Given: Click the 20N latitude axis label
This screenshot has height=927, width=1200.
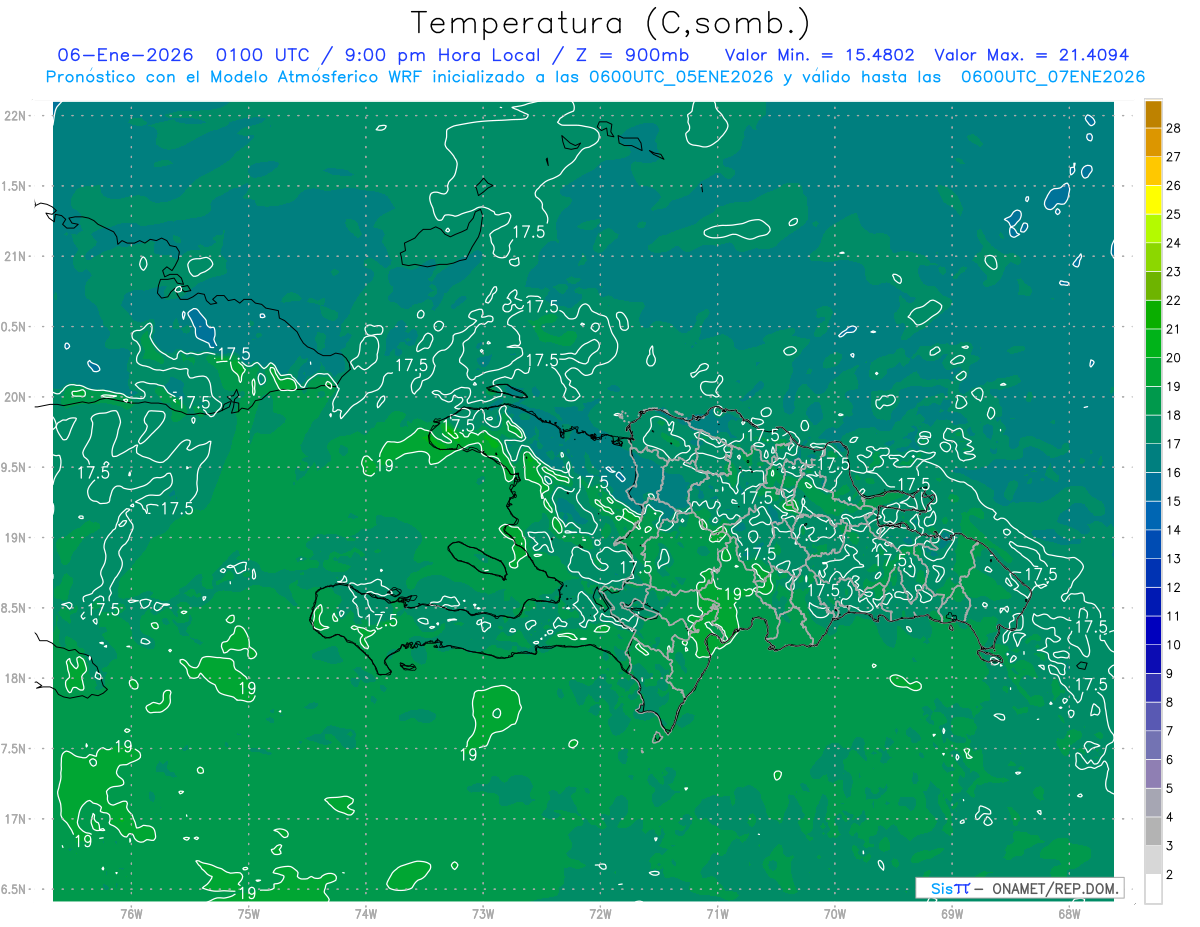Looking at the screenshot, I should click(15, 397).
